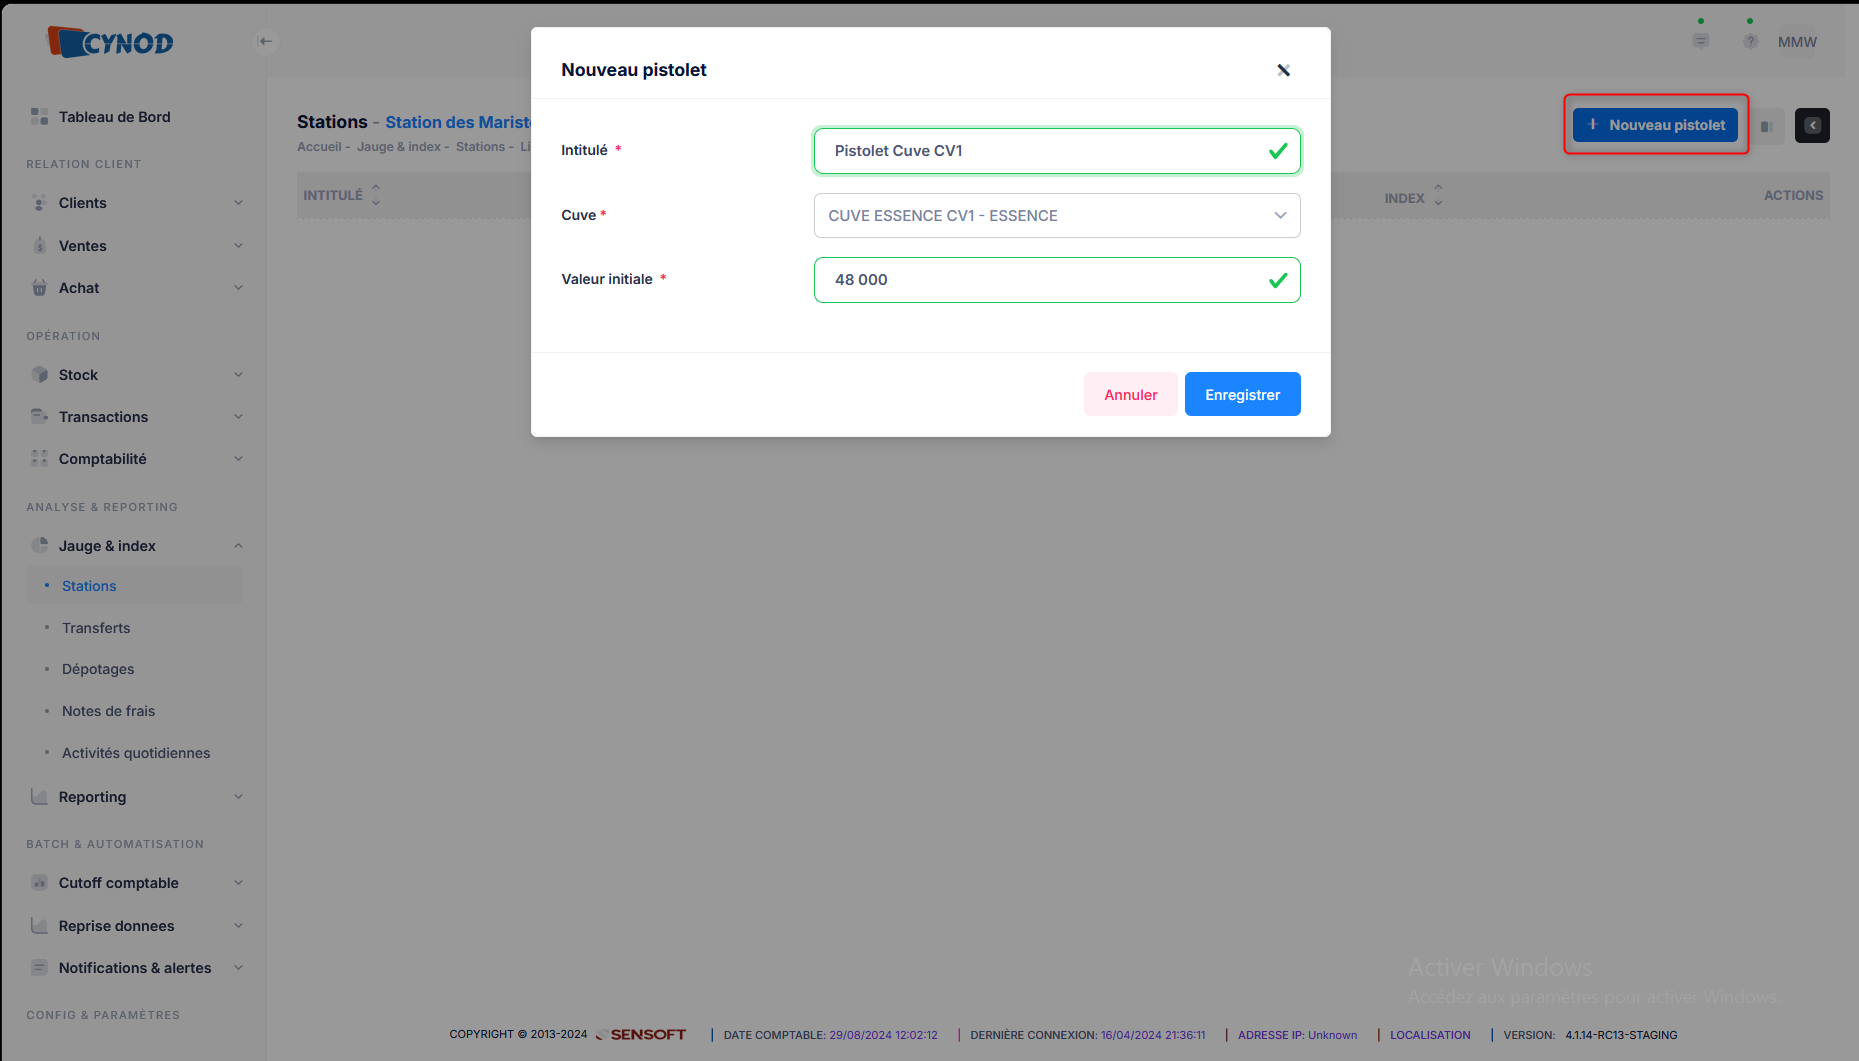
Task: Select Dépotages in the sidebar
Action: (98, 669)
